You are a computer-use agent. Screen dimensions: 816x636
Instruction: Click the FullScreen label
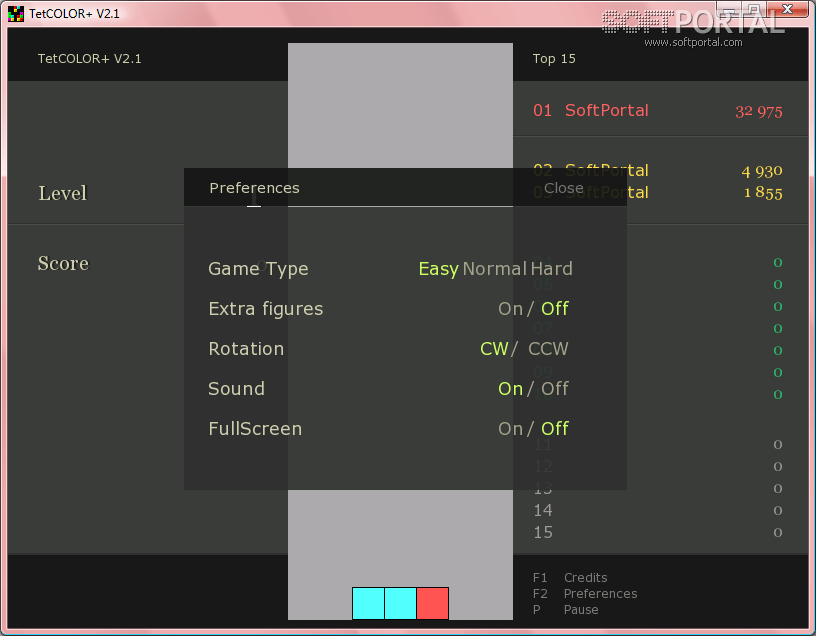point(255,429)
